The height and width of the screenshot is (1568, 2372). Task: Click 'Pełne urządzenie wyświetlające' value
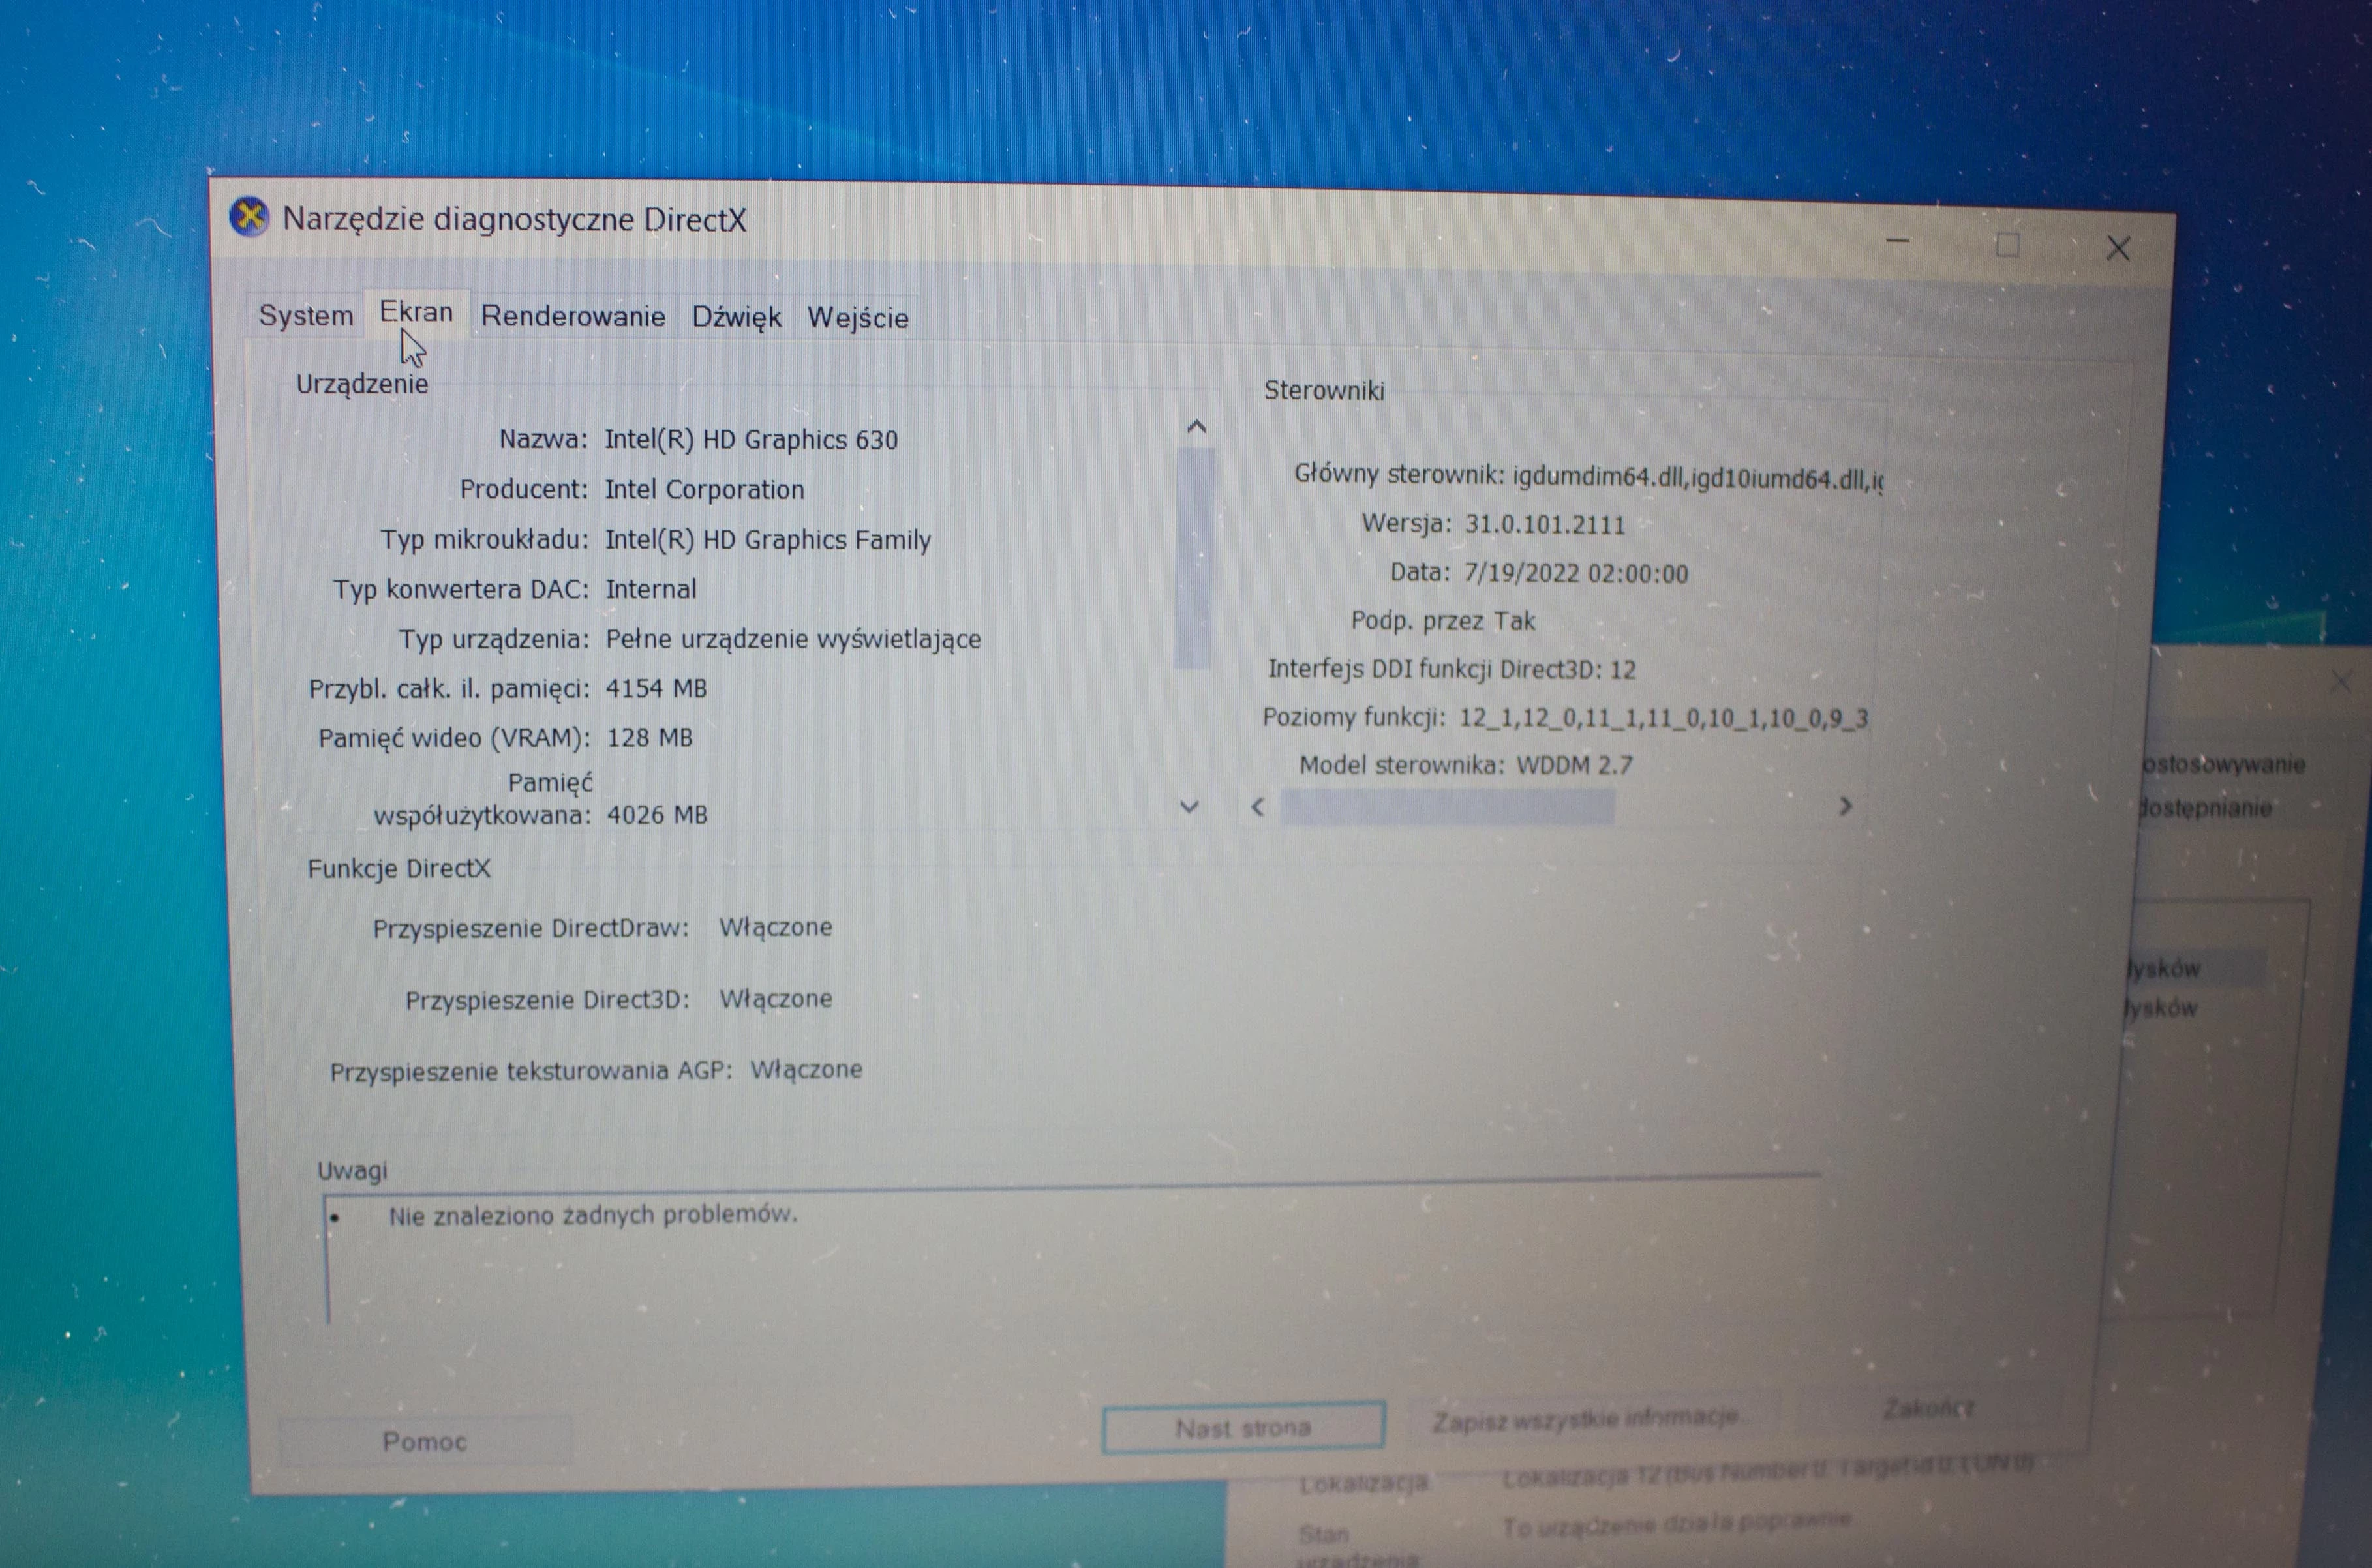click(x=793, y=640)
